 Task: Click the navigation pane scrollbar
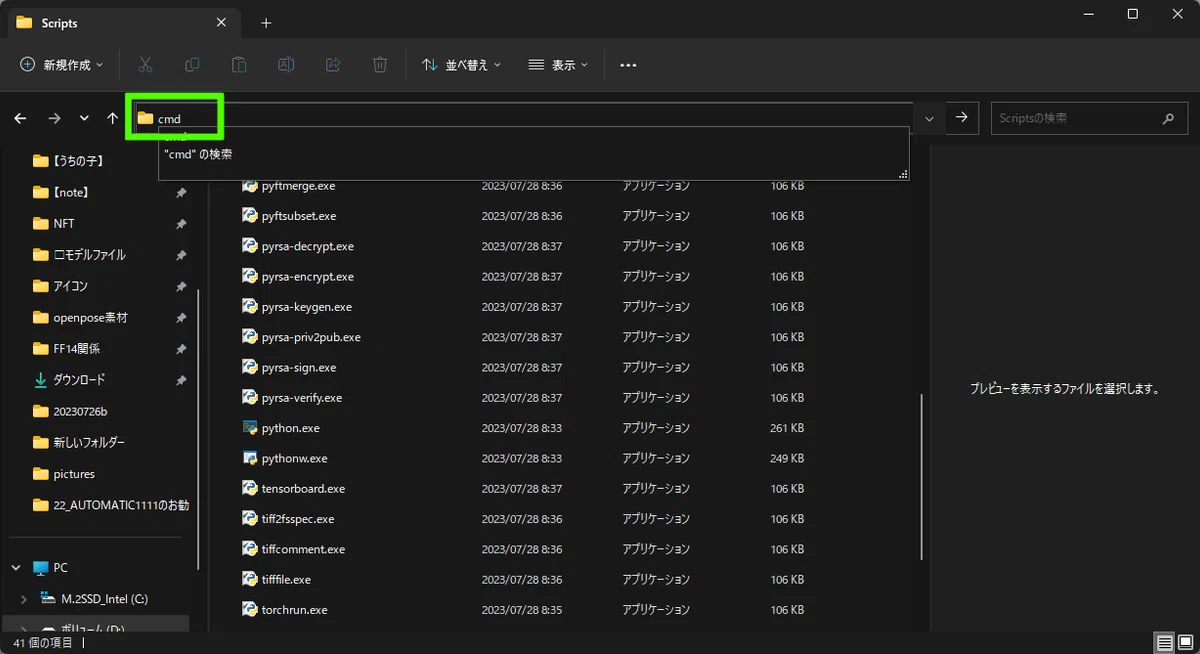199,430
